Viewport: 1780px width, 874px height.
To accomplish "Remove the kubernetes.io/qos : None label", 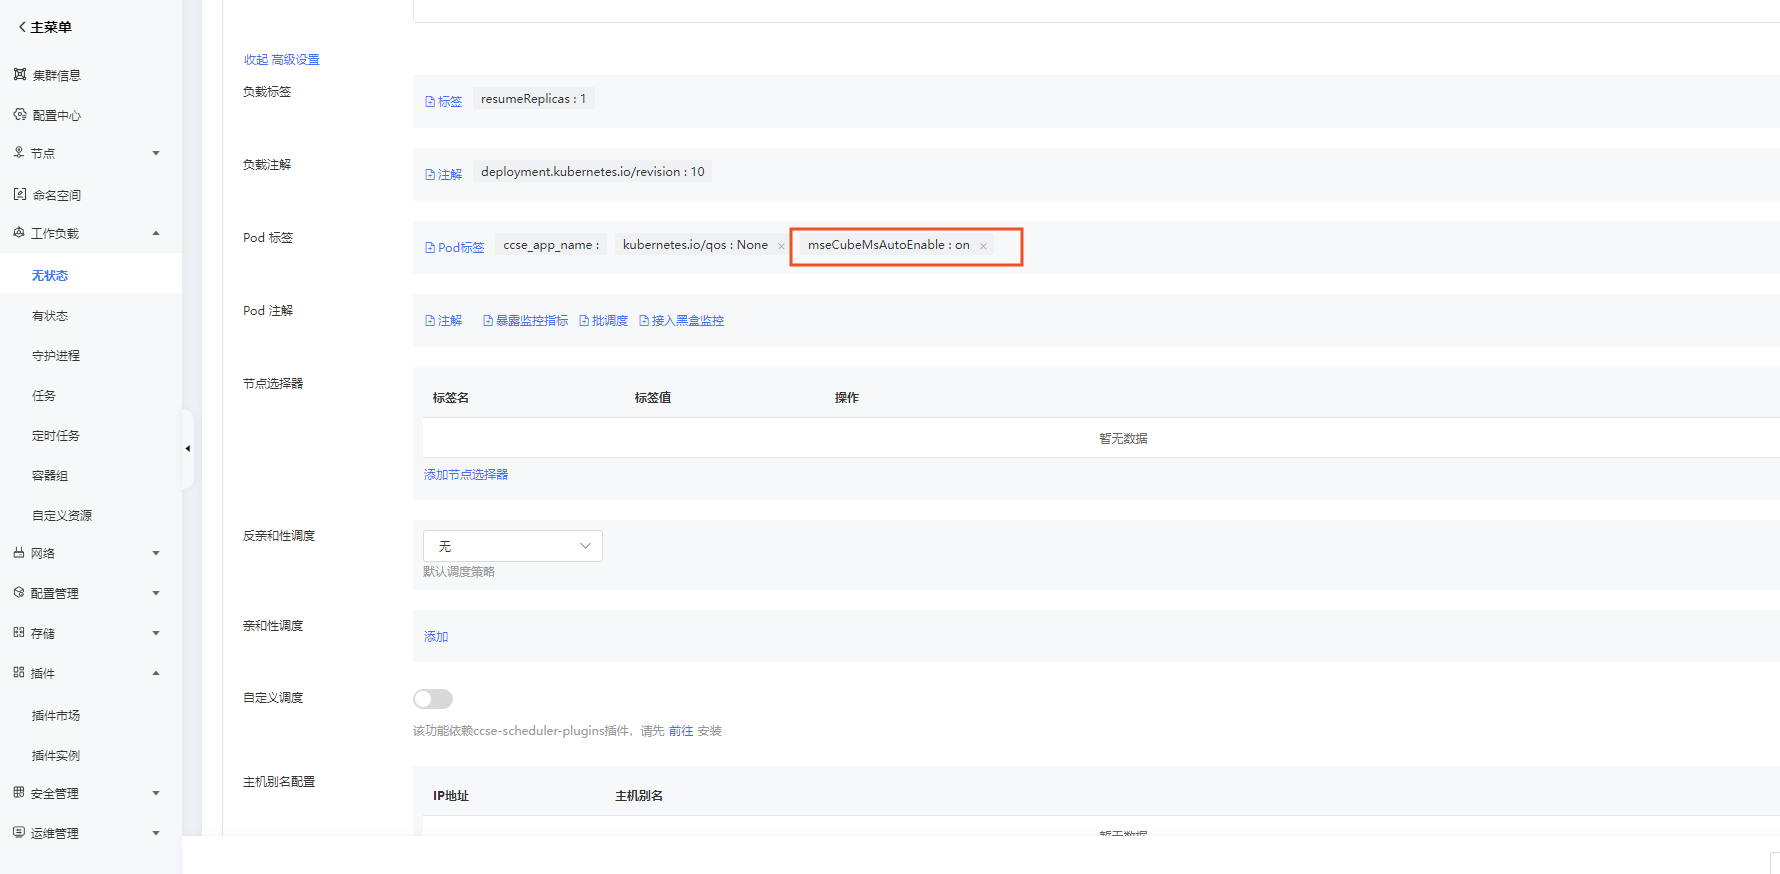I will pos(781,246).
